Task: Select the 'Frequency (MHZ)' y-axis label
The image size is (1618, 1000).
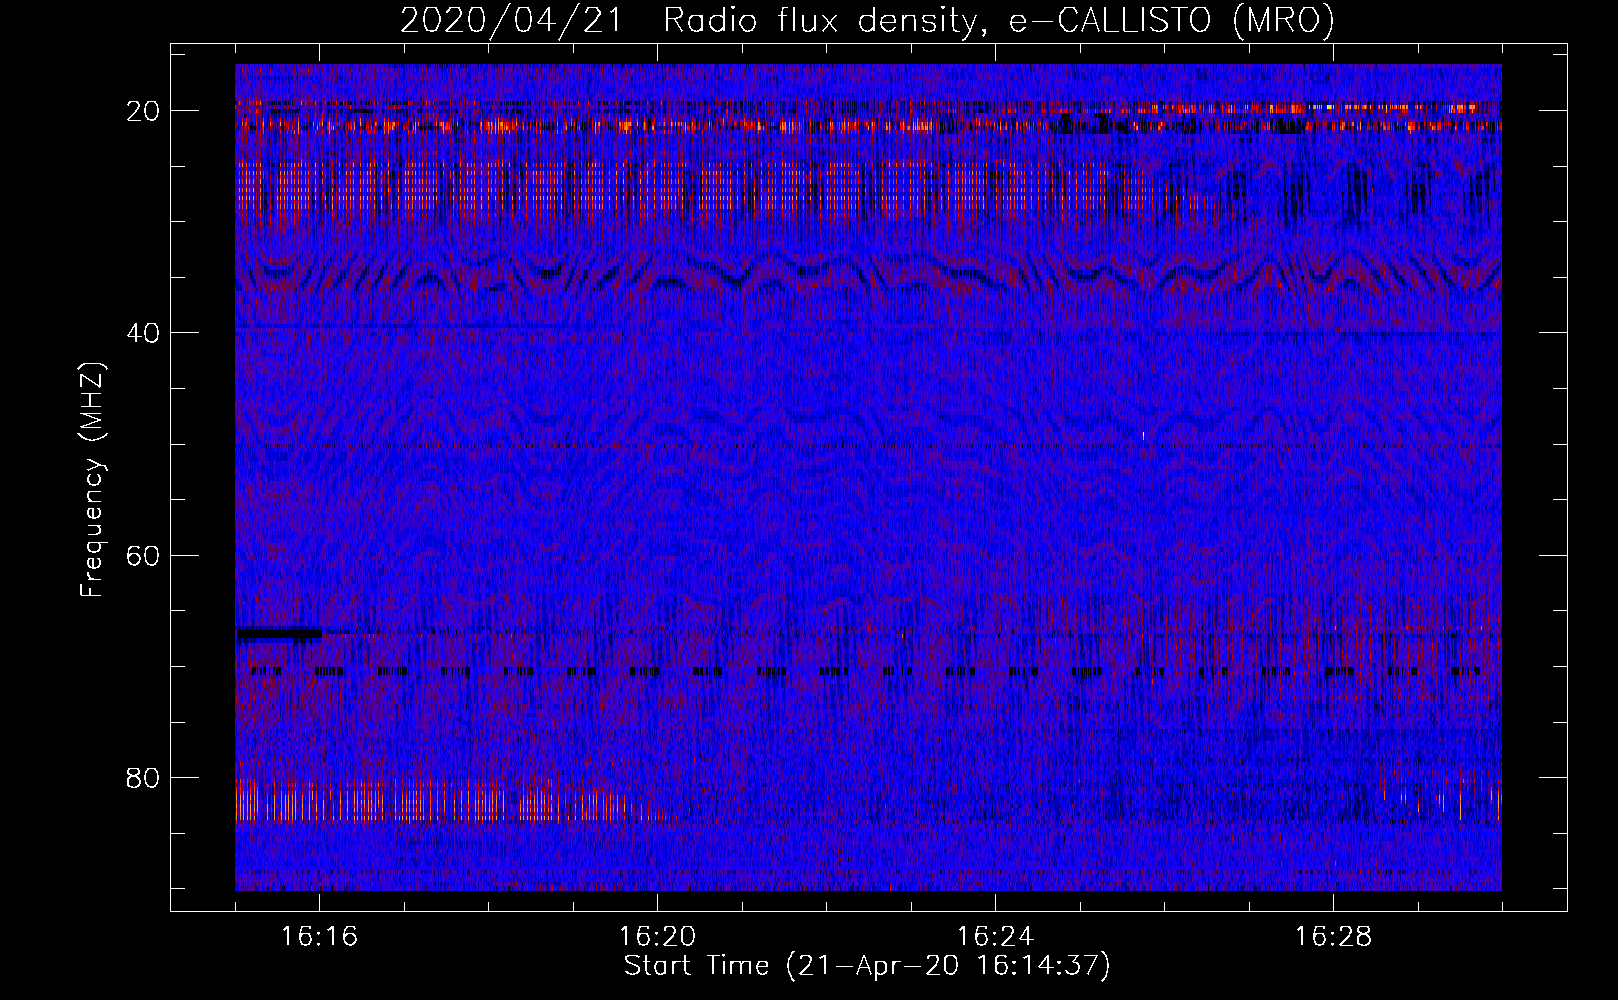Action: click(92, 480)
